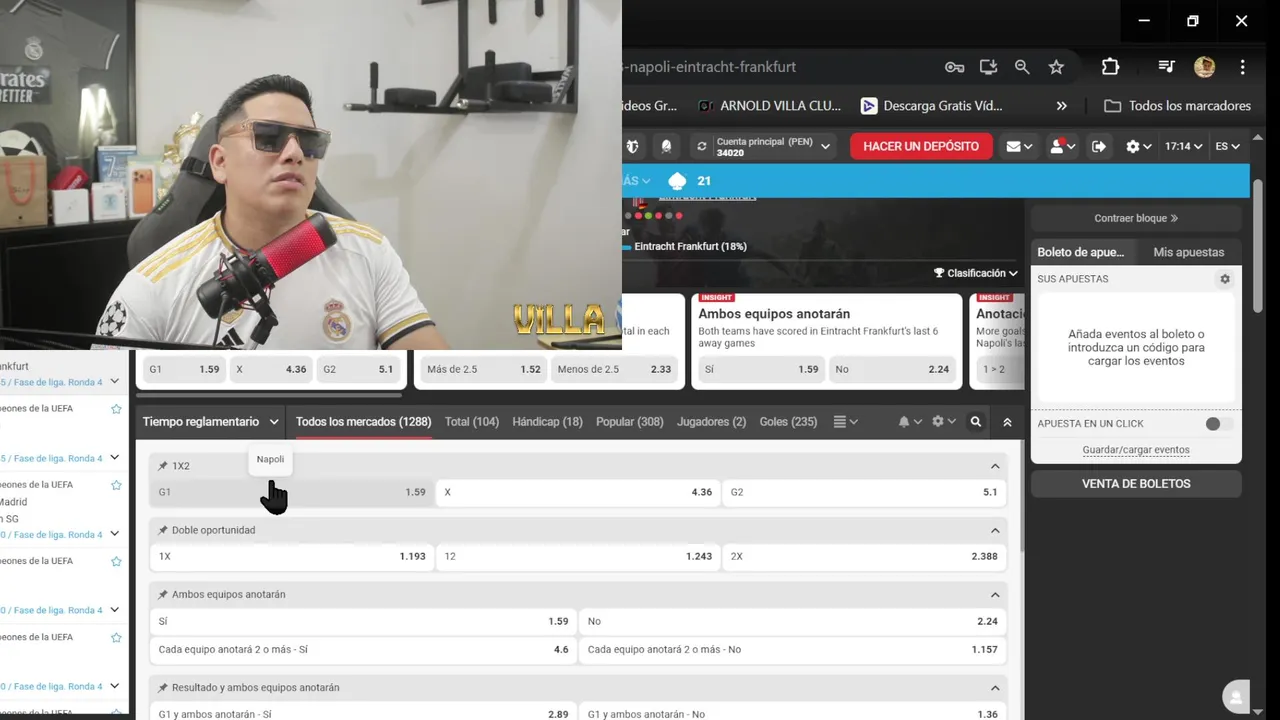Click the spade icon showing 21
The width and height of the screenshot is (1280, 720).
click(x=677, y=181)
